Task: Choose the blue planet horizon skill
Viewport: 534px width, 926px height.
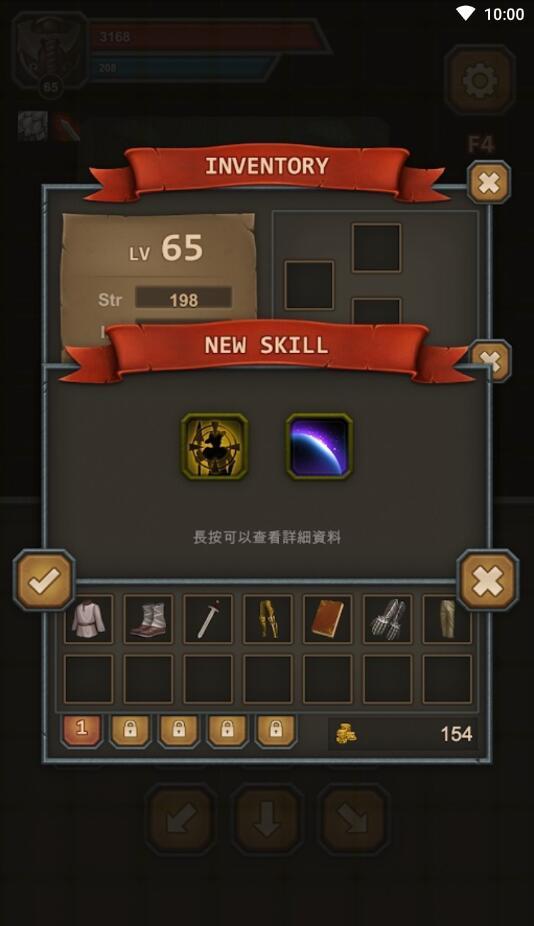Action: [x=319, y=446]
